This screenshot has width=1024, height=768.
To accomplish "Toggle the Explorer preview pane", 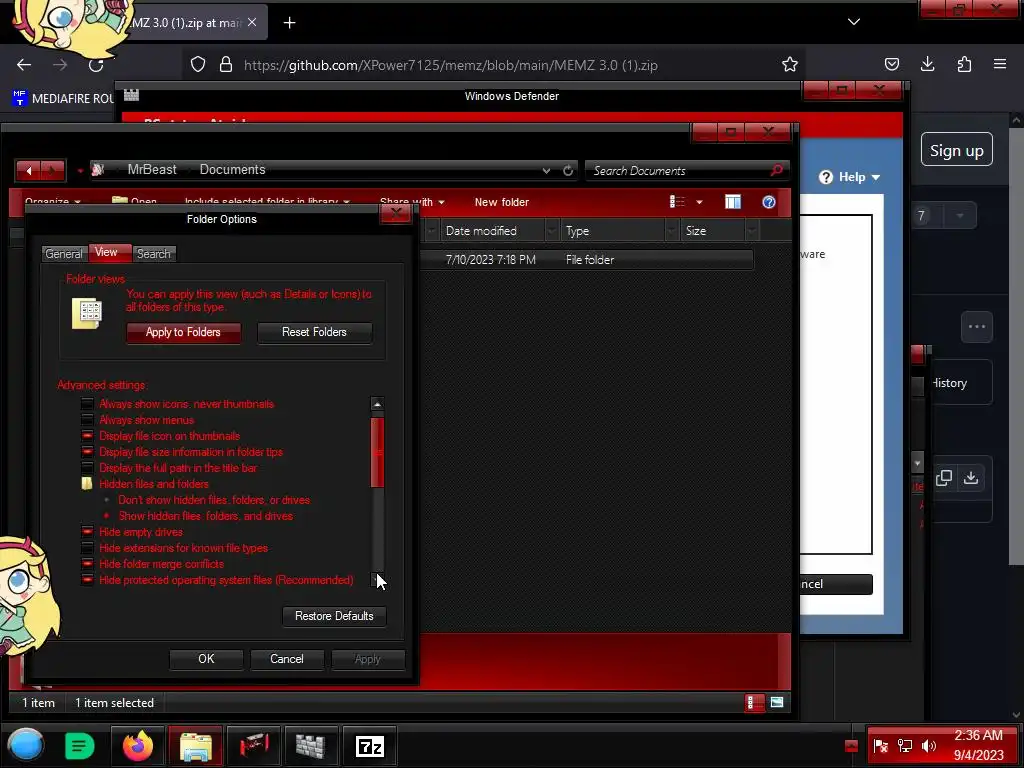I will (733, 202).
